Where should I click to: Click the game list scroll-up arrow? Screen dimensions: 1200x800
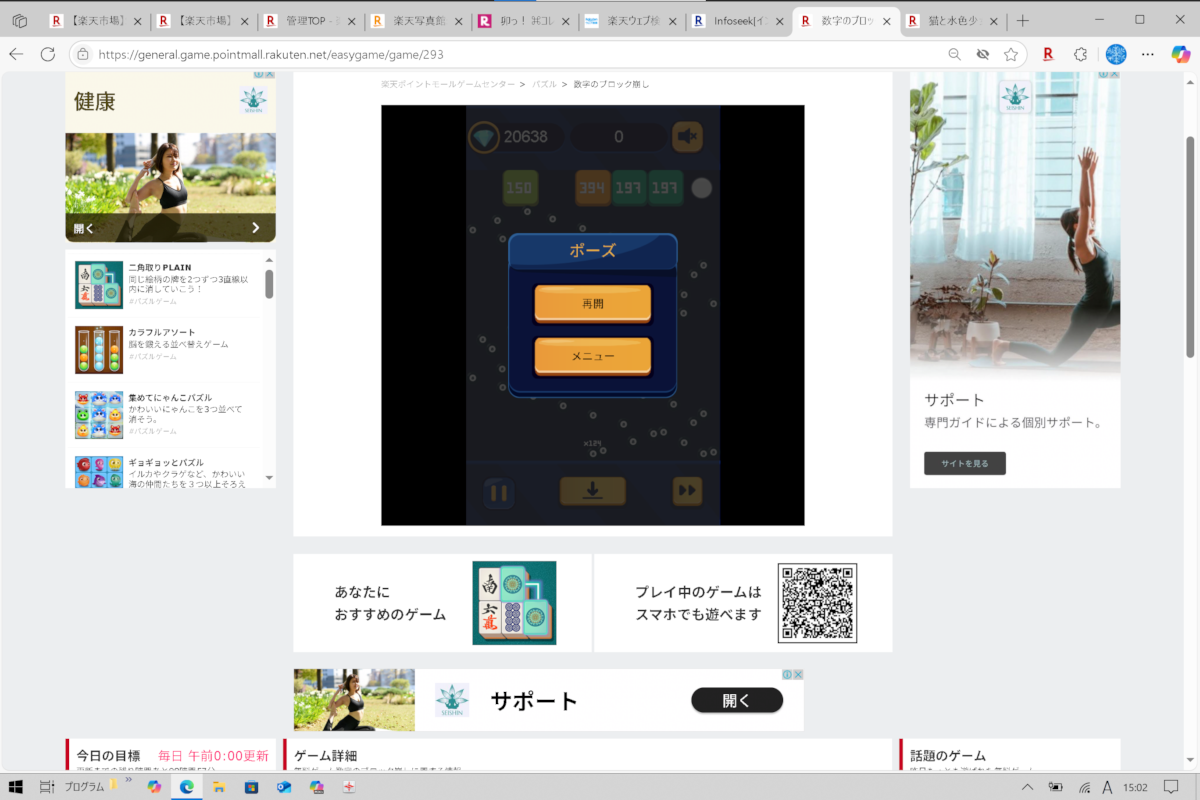coord(269,259)
